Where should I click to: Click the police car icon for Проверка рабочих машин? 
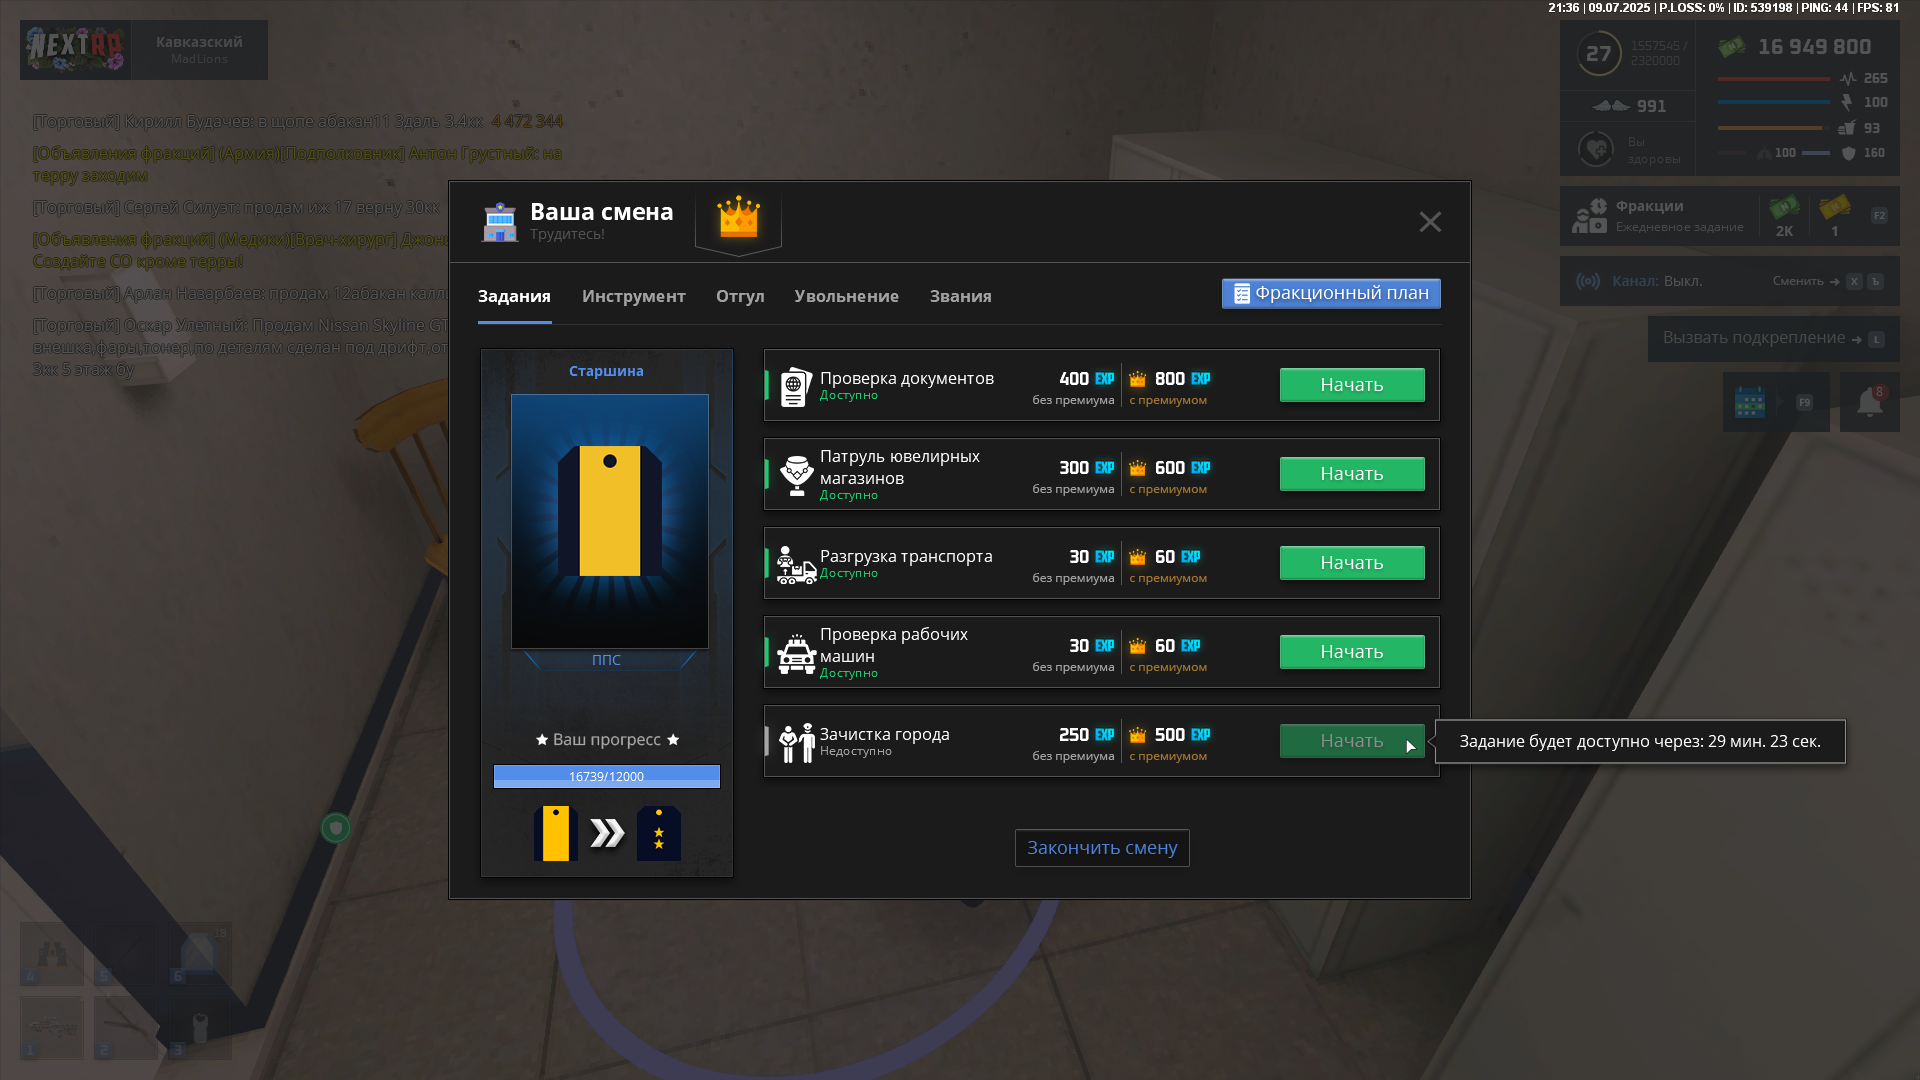[797, 654]
